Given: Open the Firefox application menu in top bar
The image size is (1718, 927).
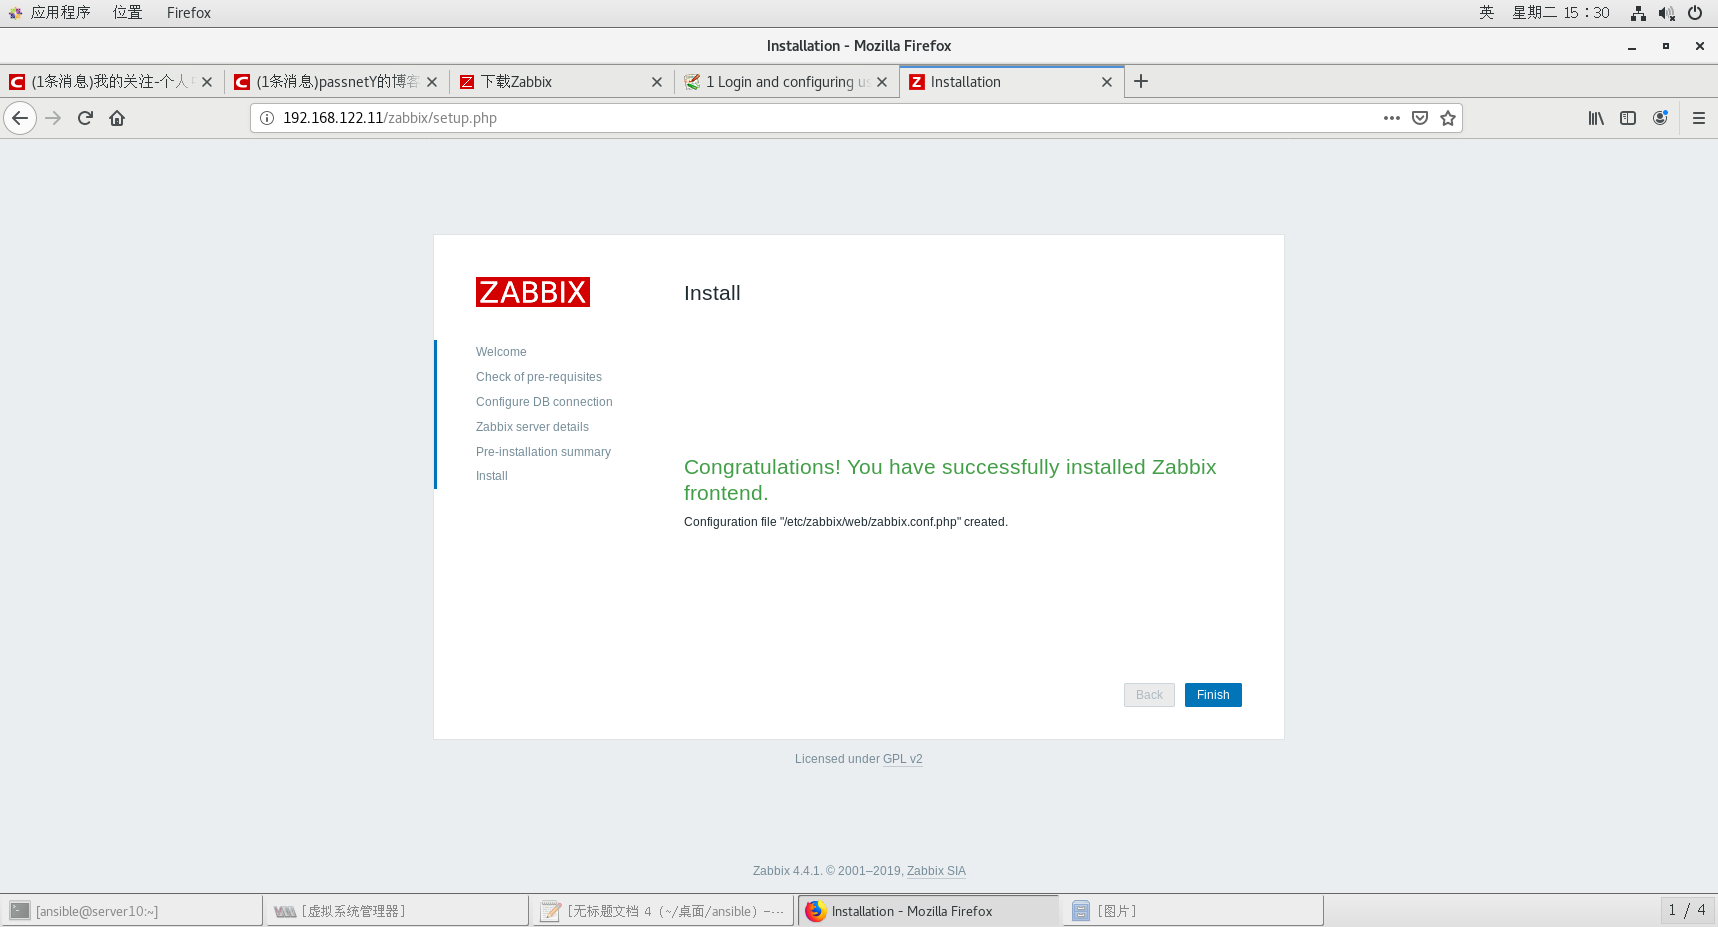Looking at the screenshot, I should point(188,13).
